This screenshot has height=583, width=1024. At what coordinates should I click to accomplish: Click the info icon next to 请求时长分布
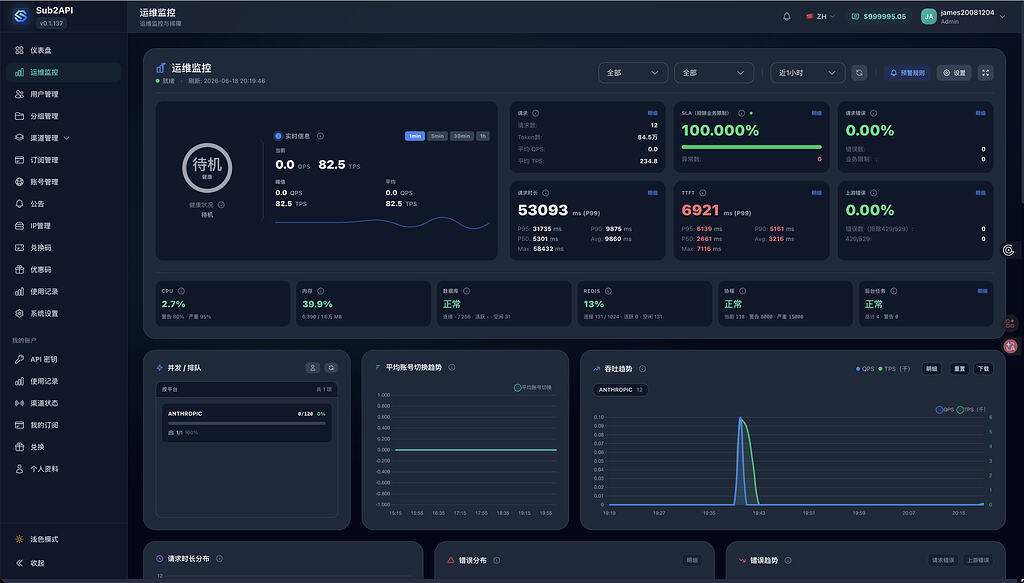pos(219,559)
